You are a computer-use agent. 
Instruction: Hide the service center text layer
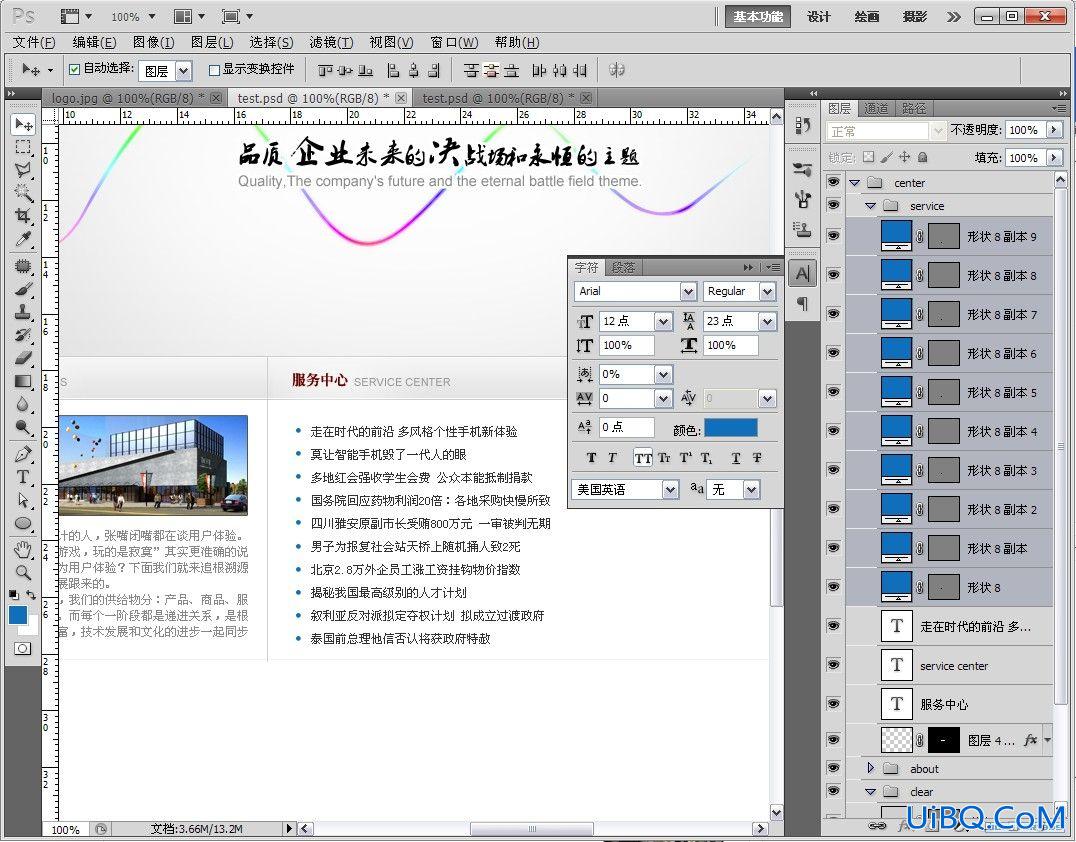tap(834, 665)
